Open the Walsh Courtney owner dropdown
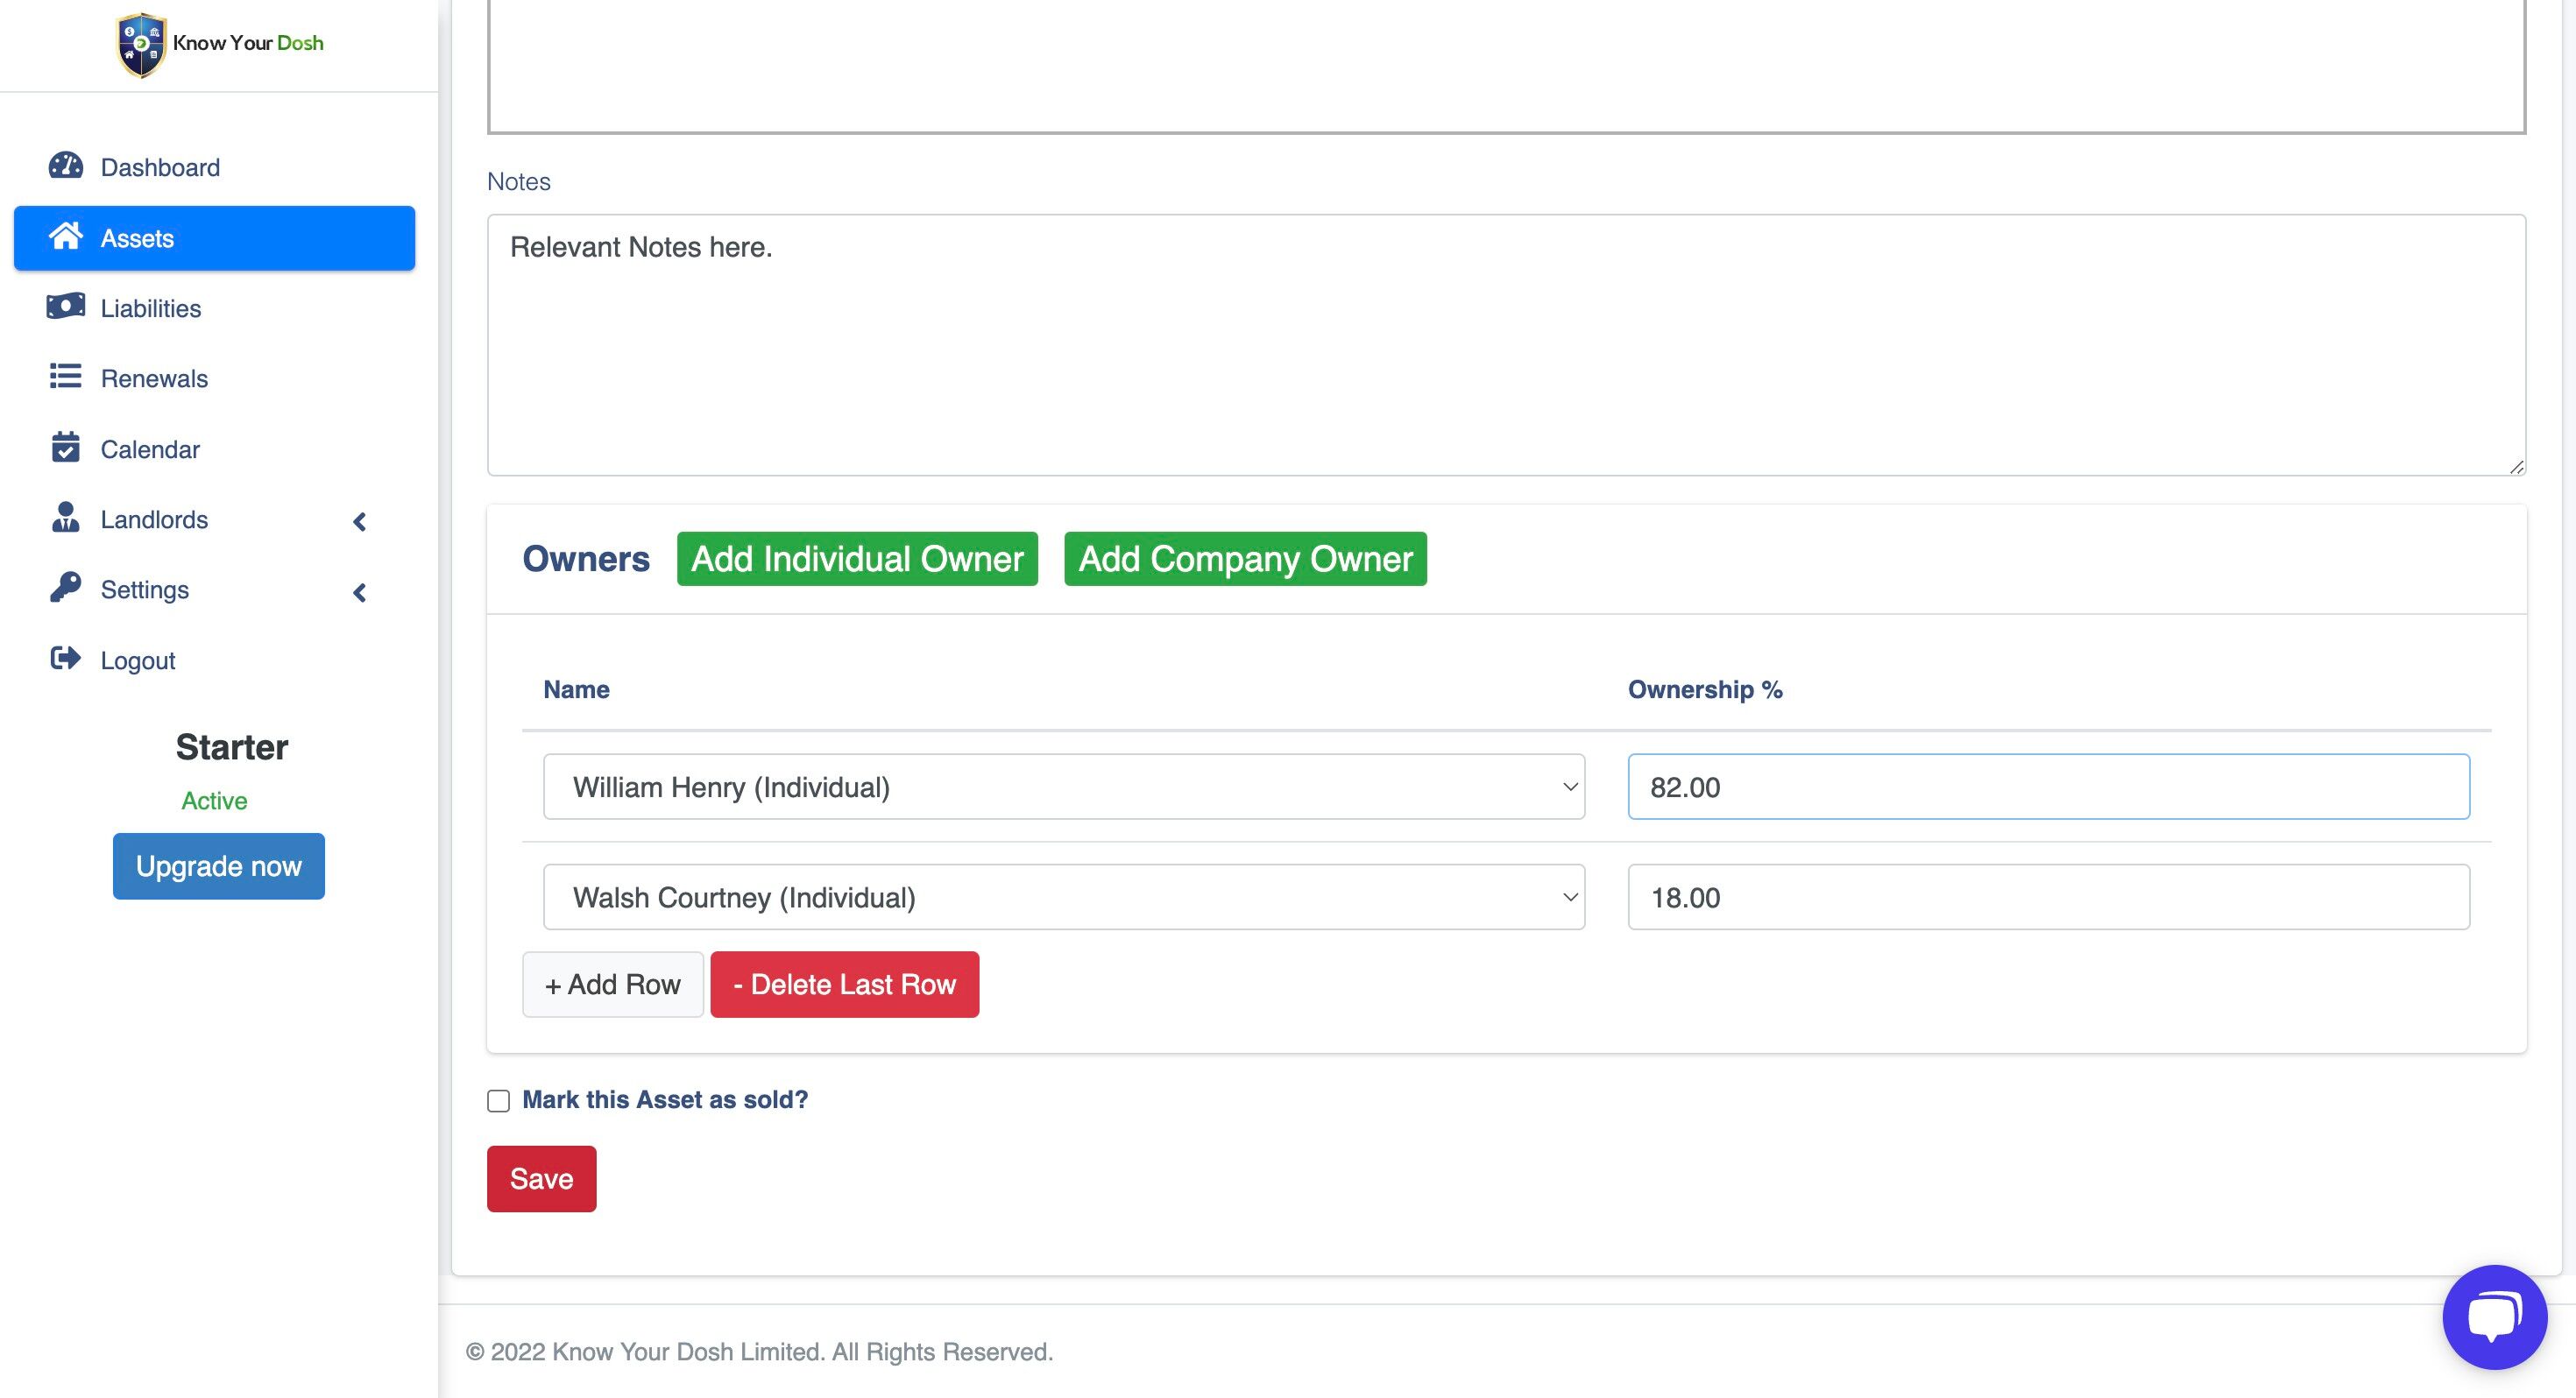Image resolution: width=2576 pixels, height=1398 pixels. [1063, 897]
